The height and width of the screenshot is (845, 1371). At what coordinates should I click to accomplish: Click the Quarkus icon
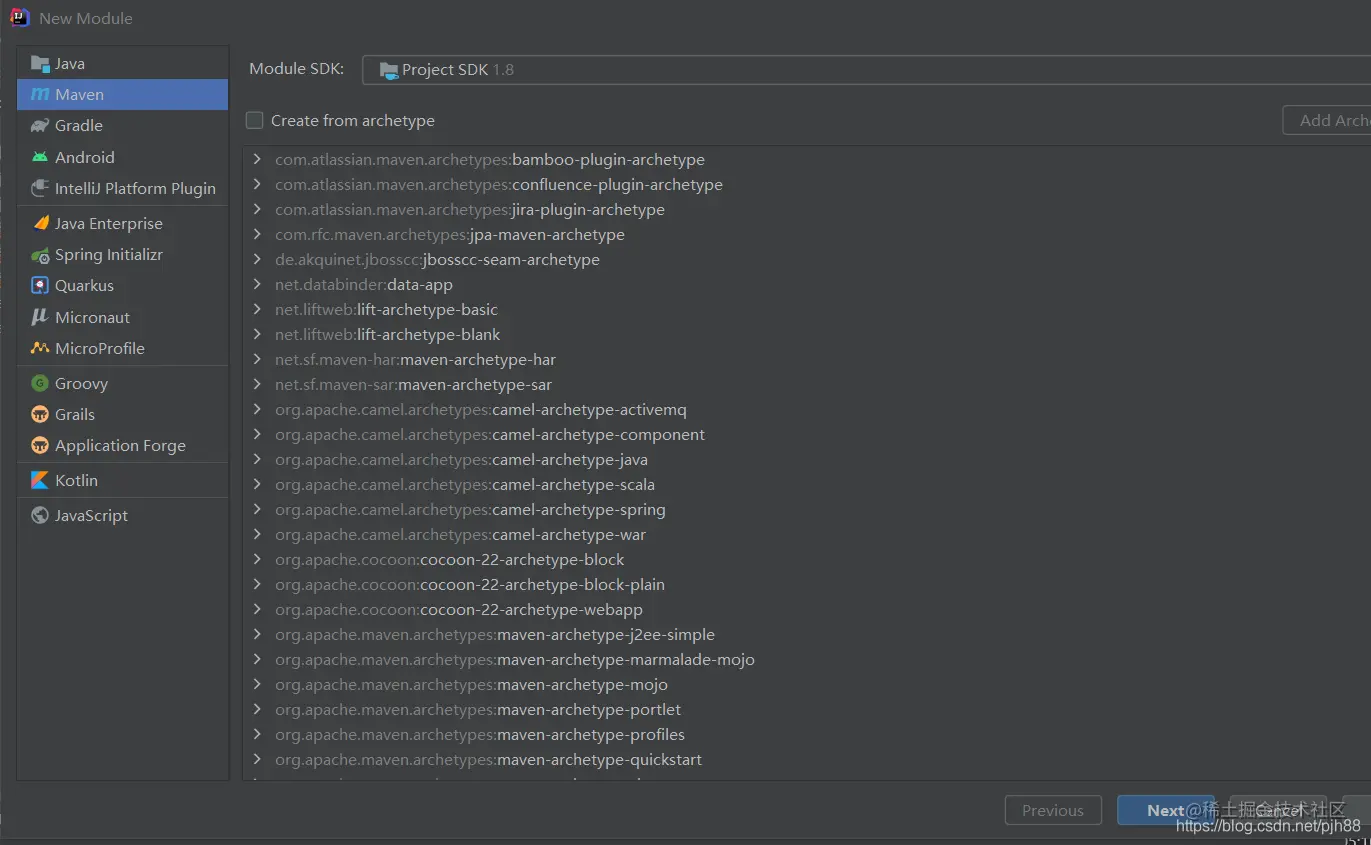[x=40, y=286]
